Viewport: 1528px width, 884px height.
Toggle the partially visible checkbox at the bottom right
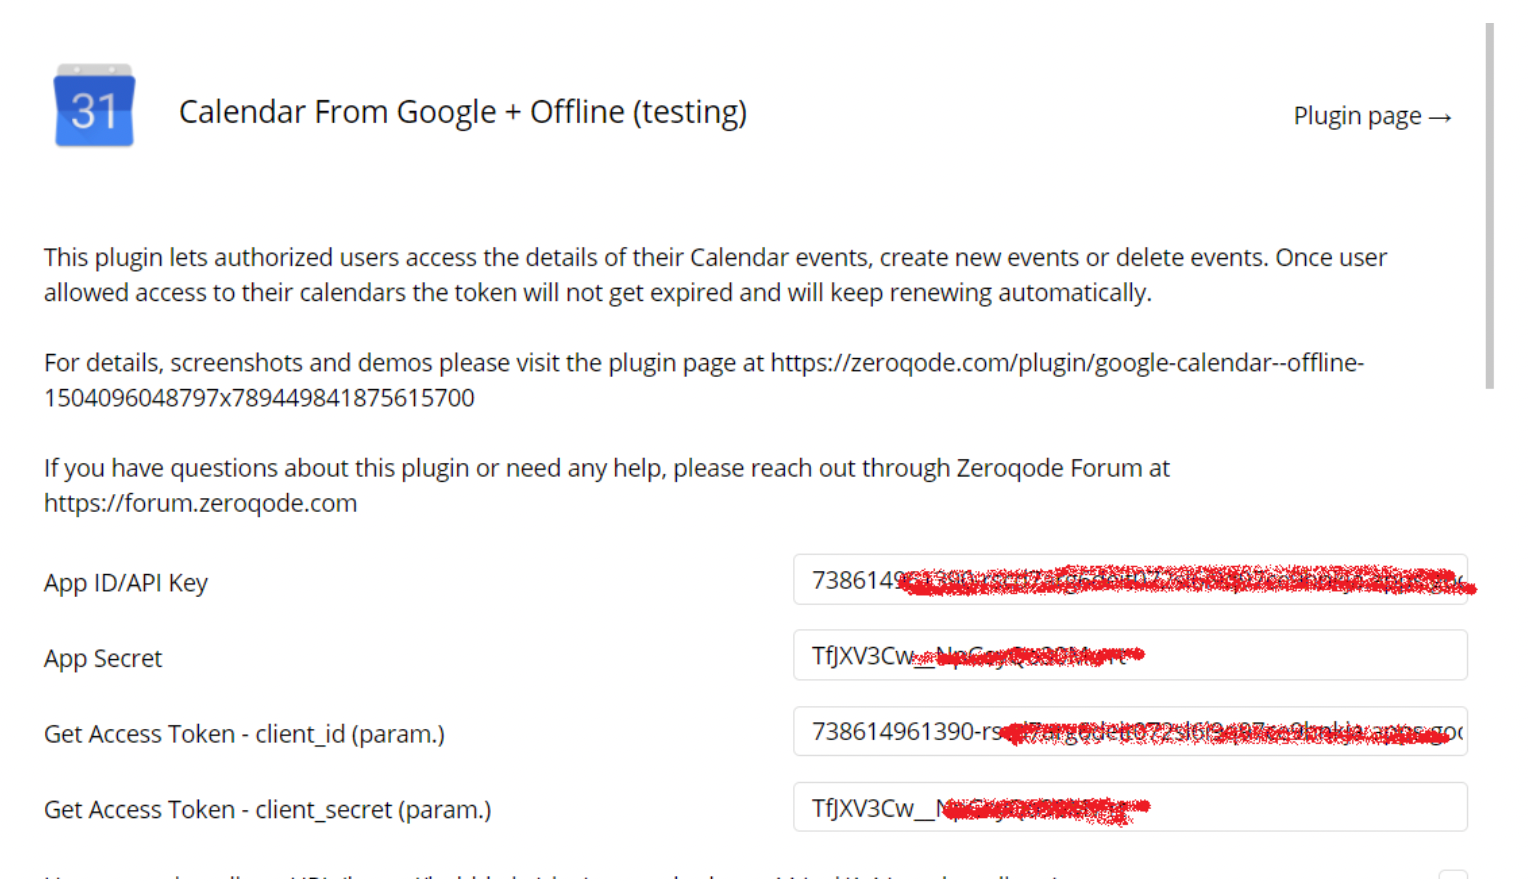pos(1453,876)
